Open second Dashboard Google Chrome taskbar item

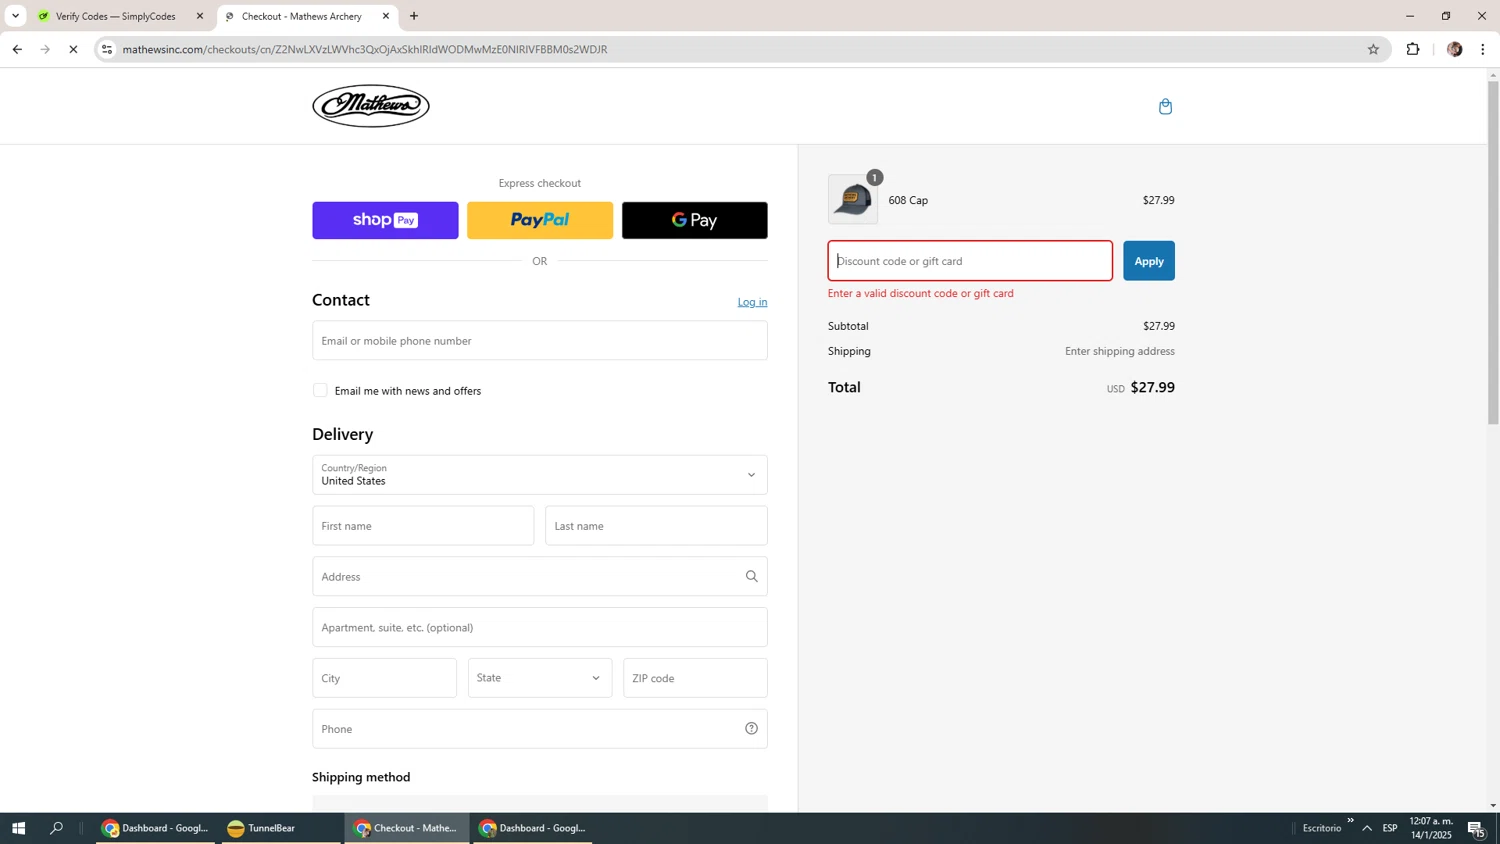coord(533,828)
